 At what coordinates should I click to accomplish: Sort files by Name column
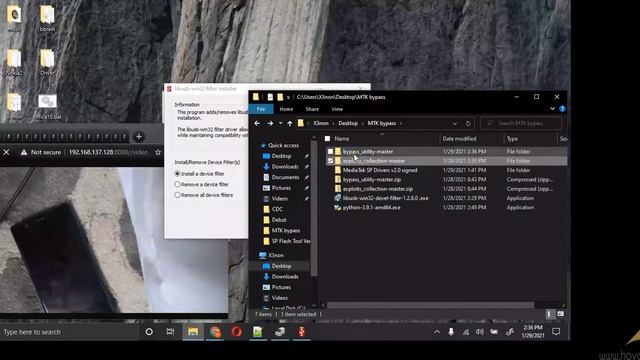point(342,139)
